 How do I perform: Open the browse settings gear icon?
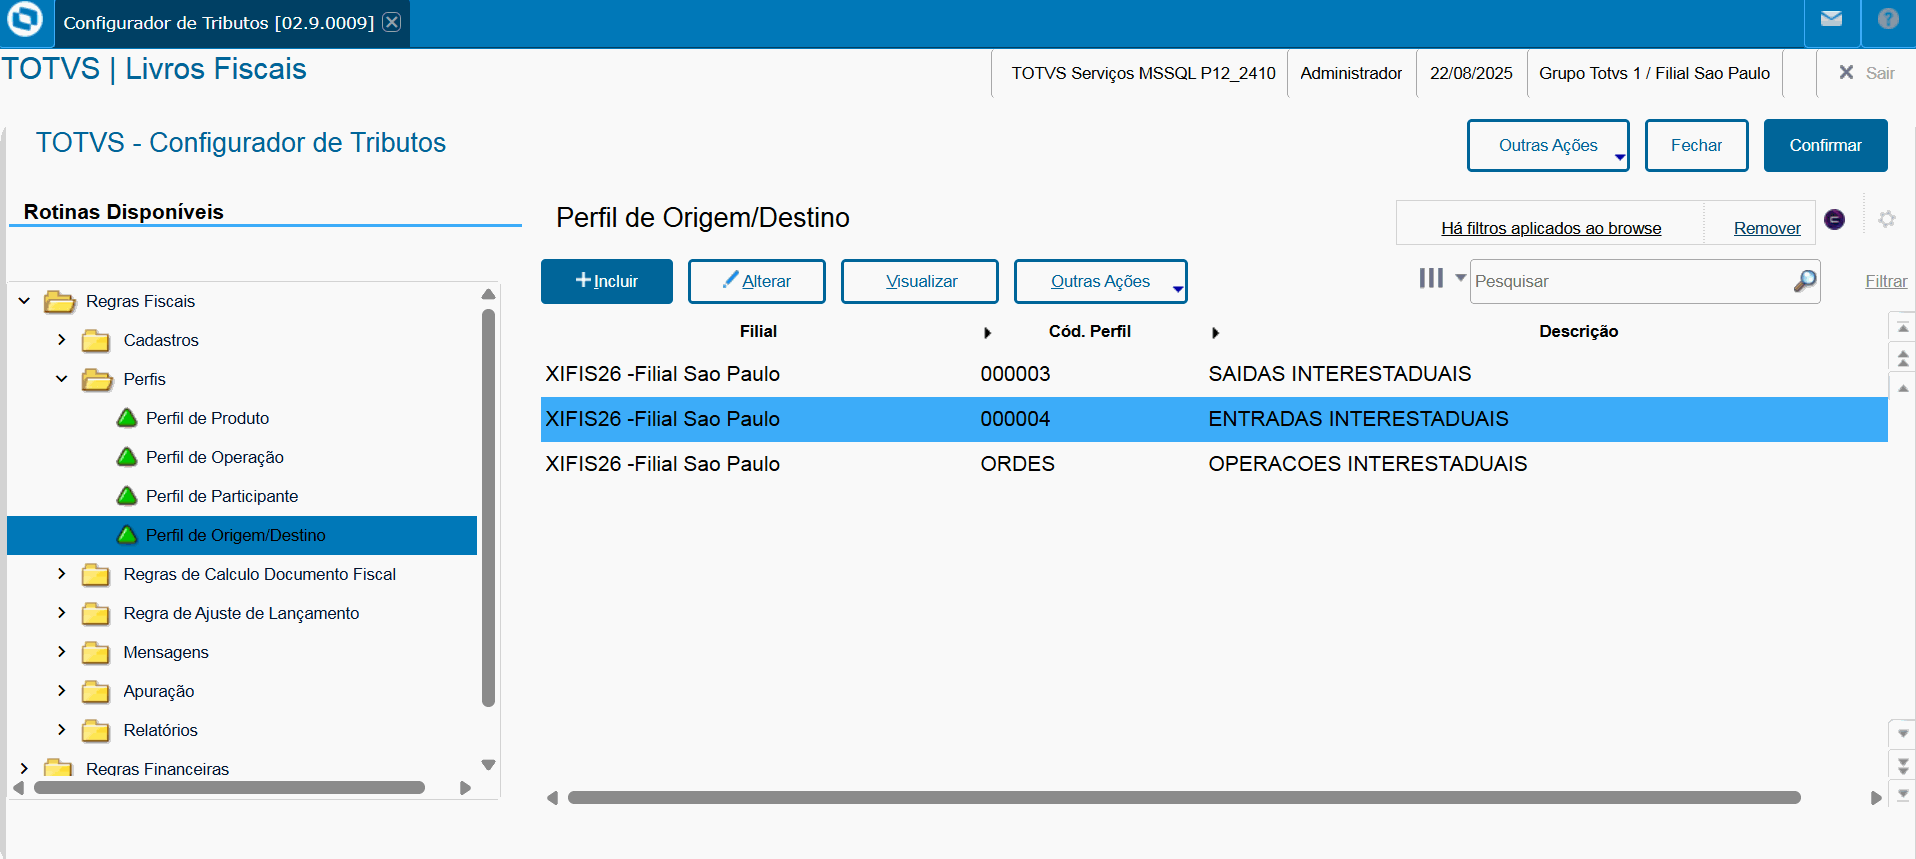point(1887,219)
